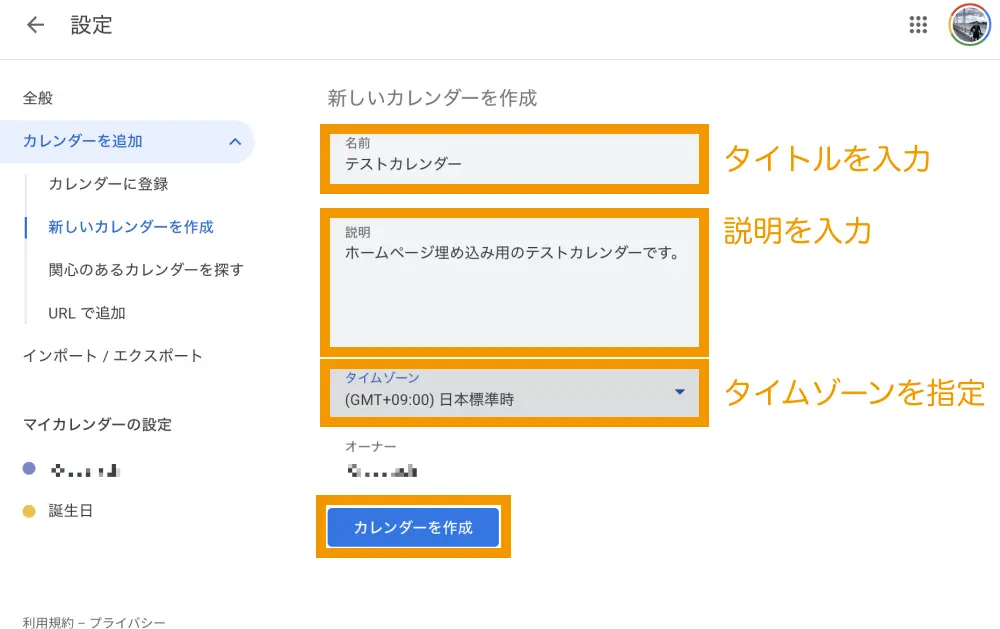Click the back arrow next to 設定
Viewport: 1000px width, 629px height.
click(x=36, y=26)
